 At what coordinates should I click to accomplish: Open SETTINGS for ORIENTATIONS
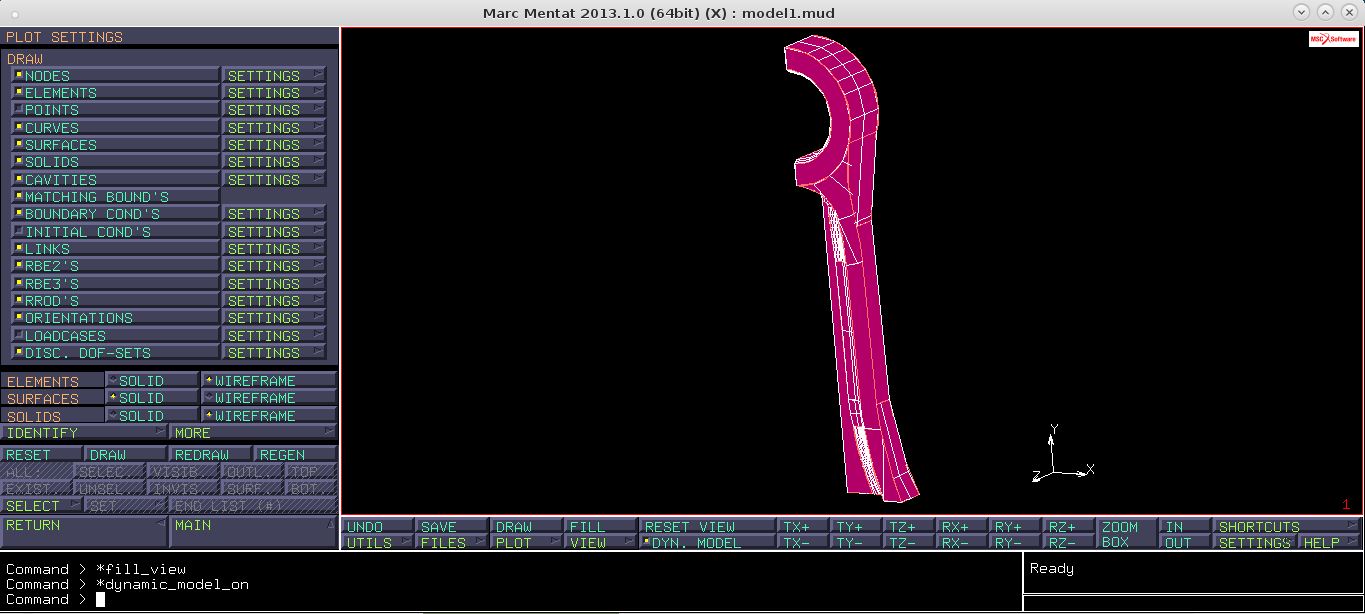(x=274, y=318)
